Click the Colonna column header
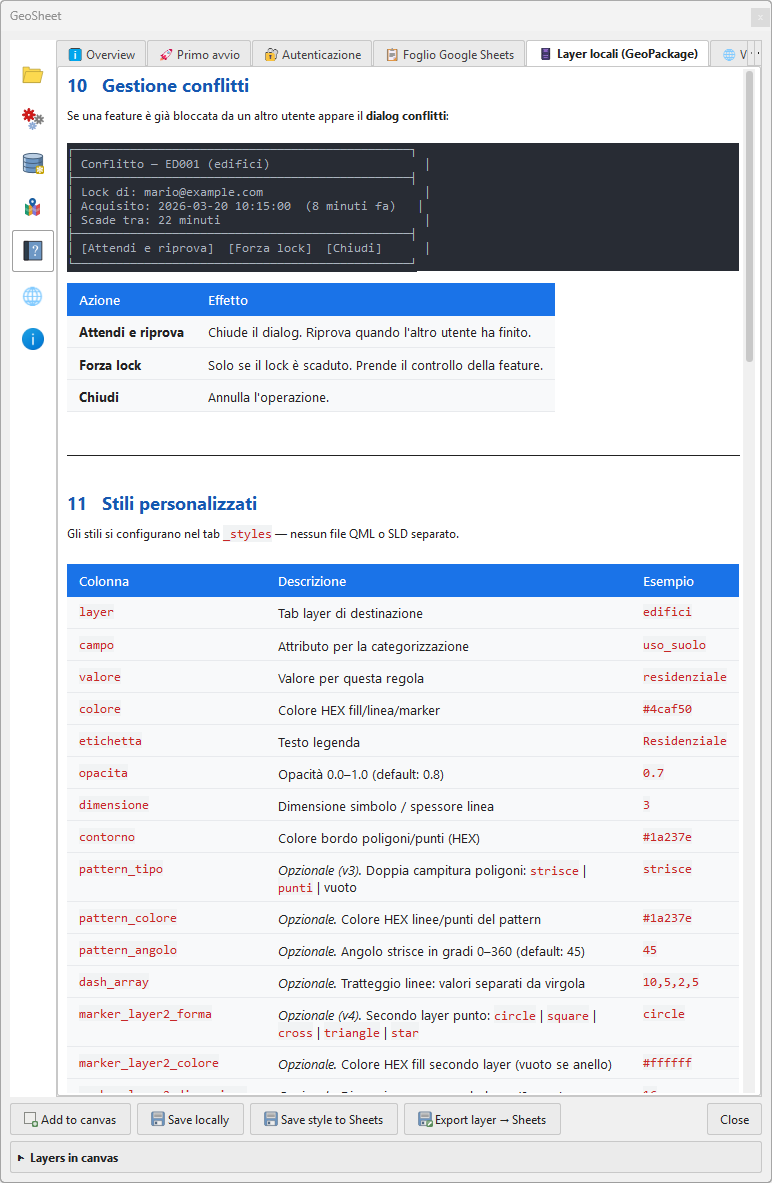This screenshot has height=1183, width=772. [x=104, y=582]
